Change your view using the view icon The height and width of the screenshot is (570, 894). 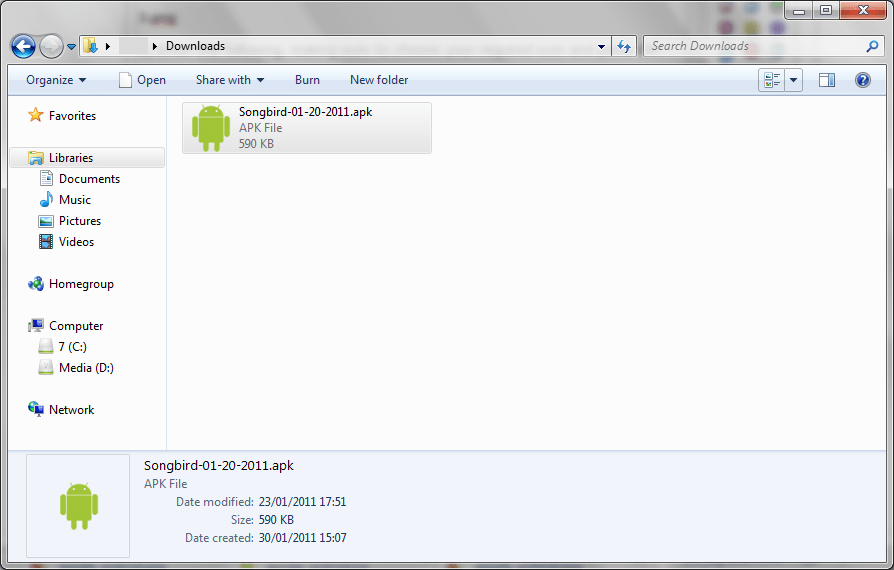point(772,80)
